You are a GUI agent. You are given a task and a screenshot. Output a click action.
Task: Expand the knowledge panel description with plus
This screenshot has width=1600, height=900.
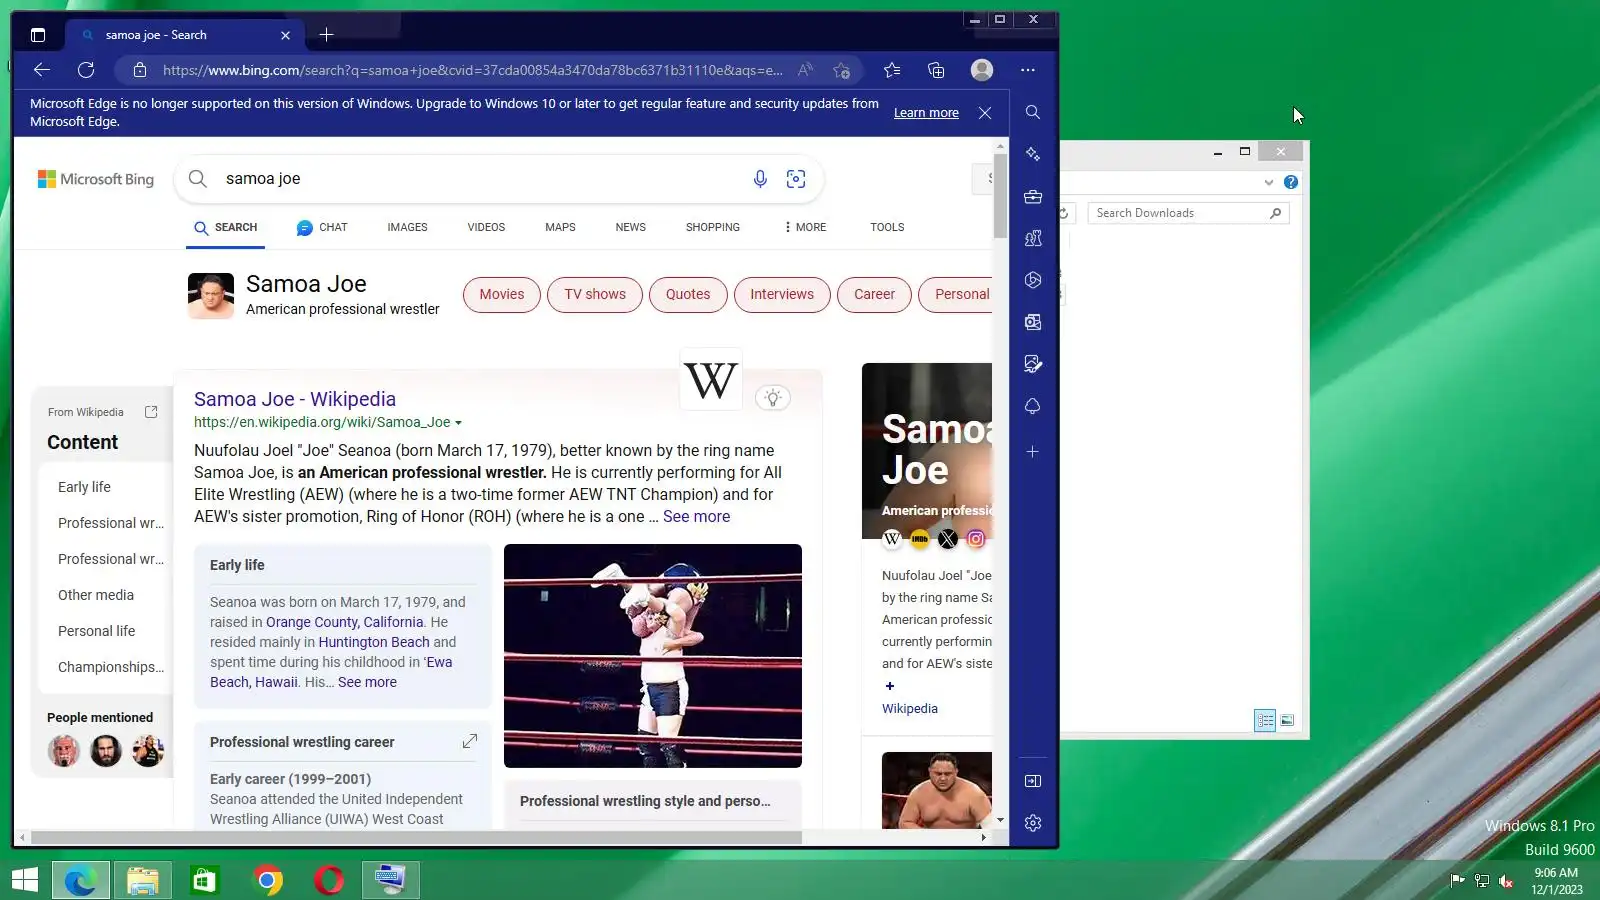pos(890,686)
